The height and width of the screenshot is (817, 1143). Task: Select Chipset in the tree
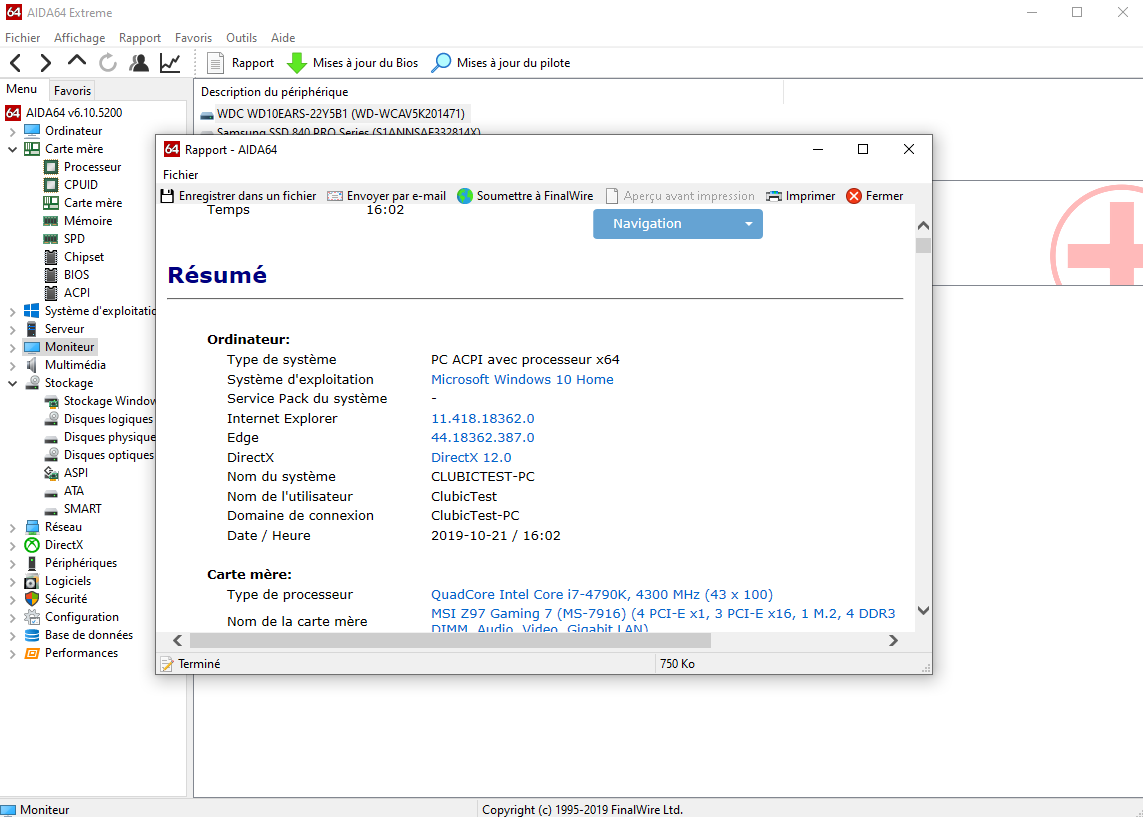pos(83,257)
